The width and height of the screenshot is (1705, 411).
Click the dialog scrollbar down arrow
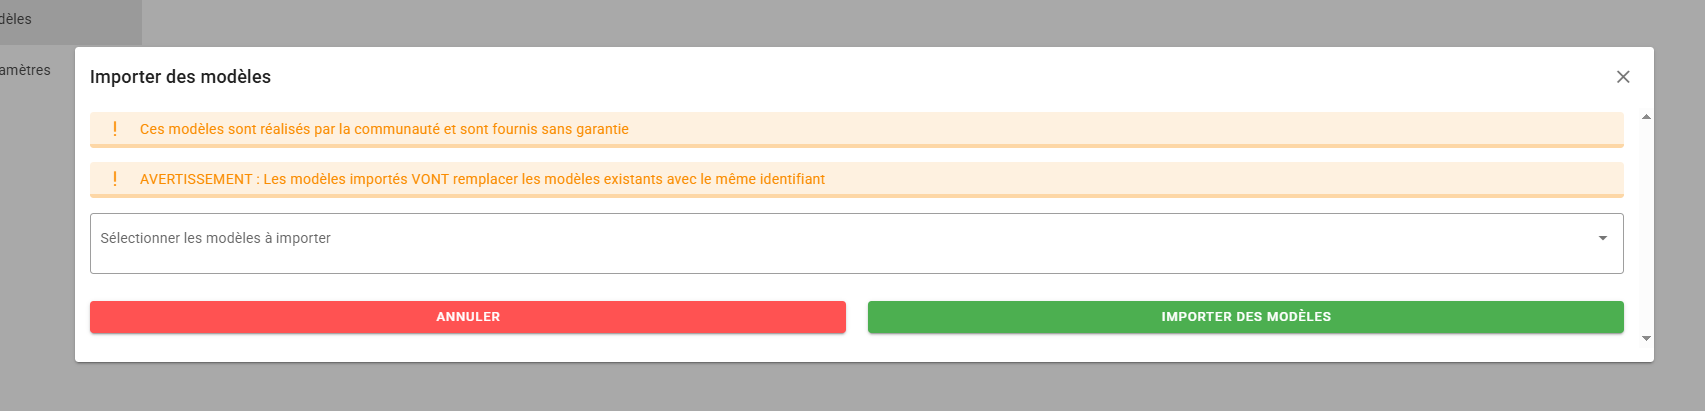tap(1646, 339)
